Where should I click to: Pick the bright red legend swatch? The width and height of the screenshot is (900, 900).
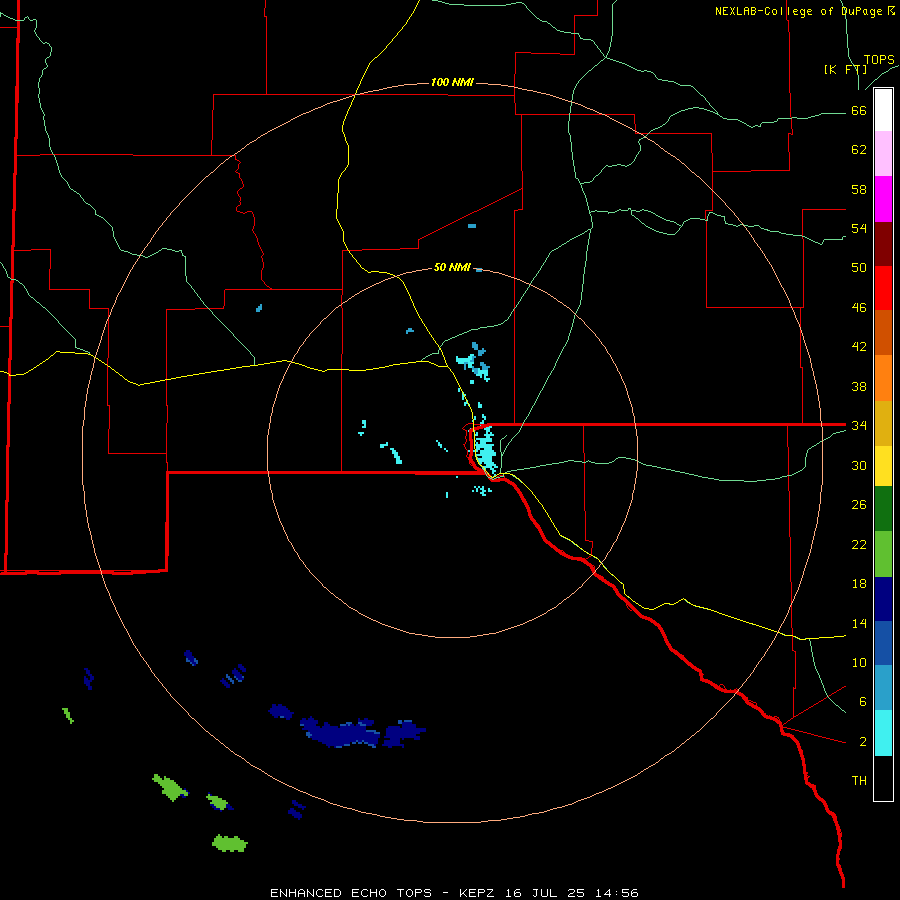[x=883, y=288]
